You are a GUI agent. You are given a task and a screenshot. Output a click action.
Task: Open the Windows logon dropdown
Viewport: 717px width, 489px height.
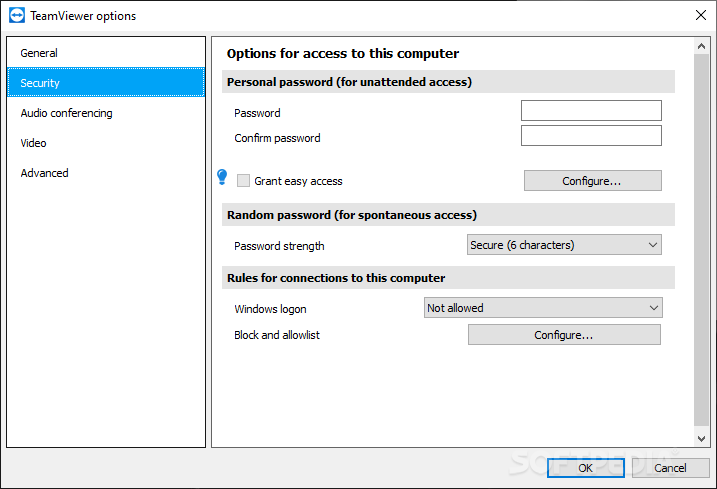[543, 308]
